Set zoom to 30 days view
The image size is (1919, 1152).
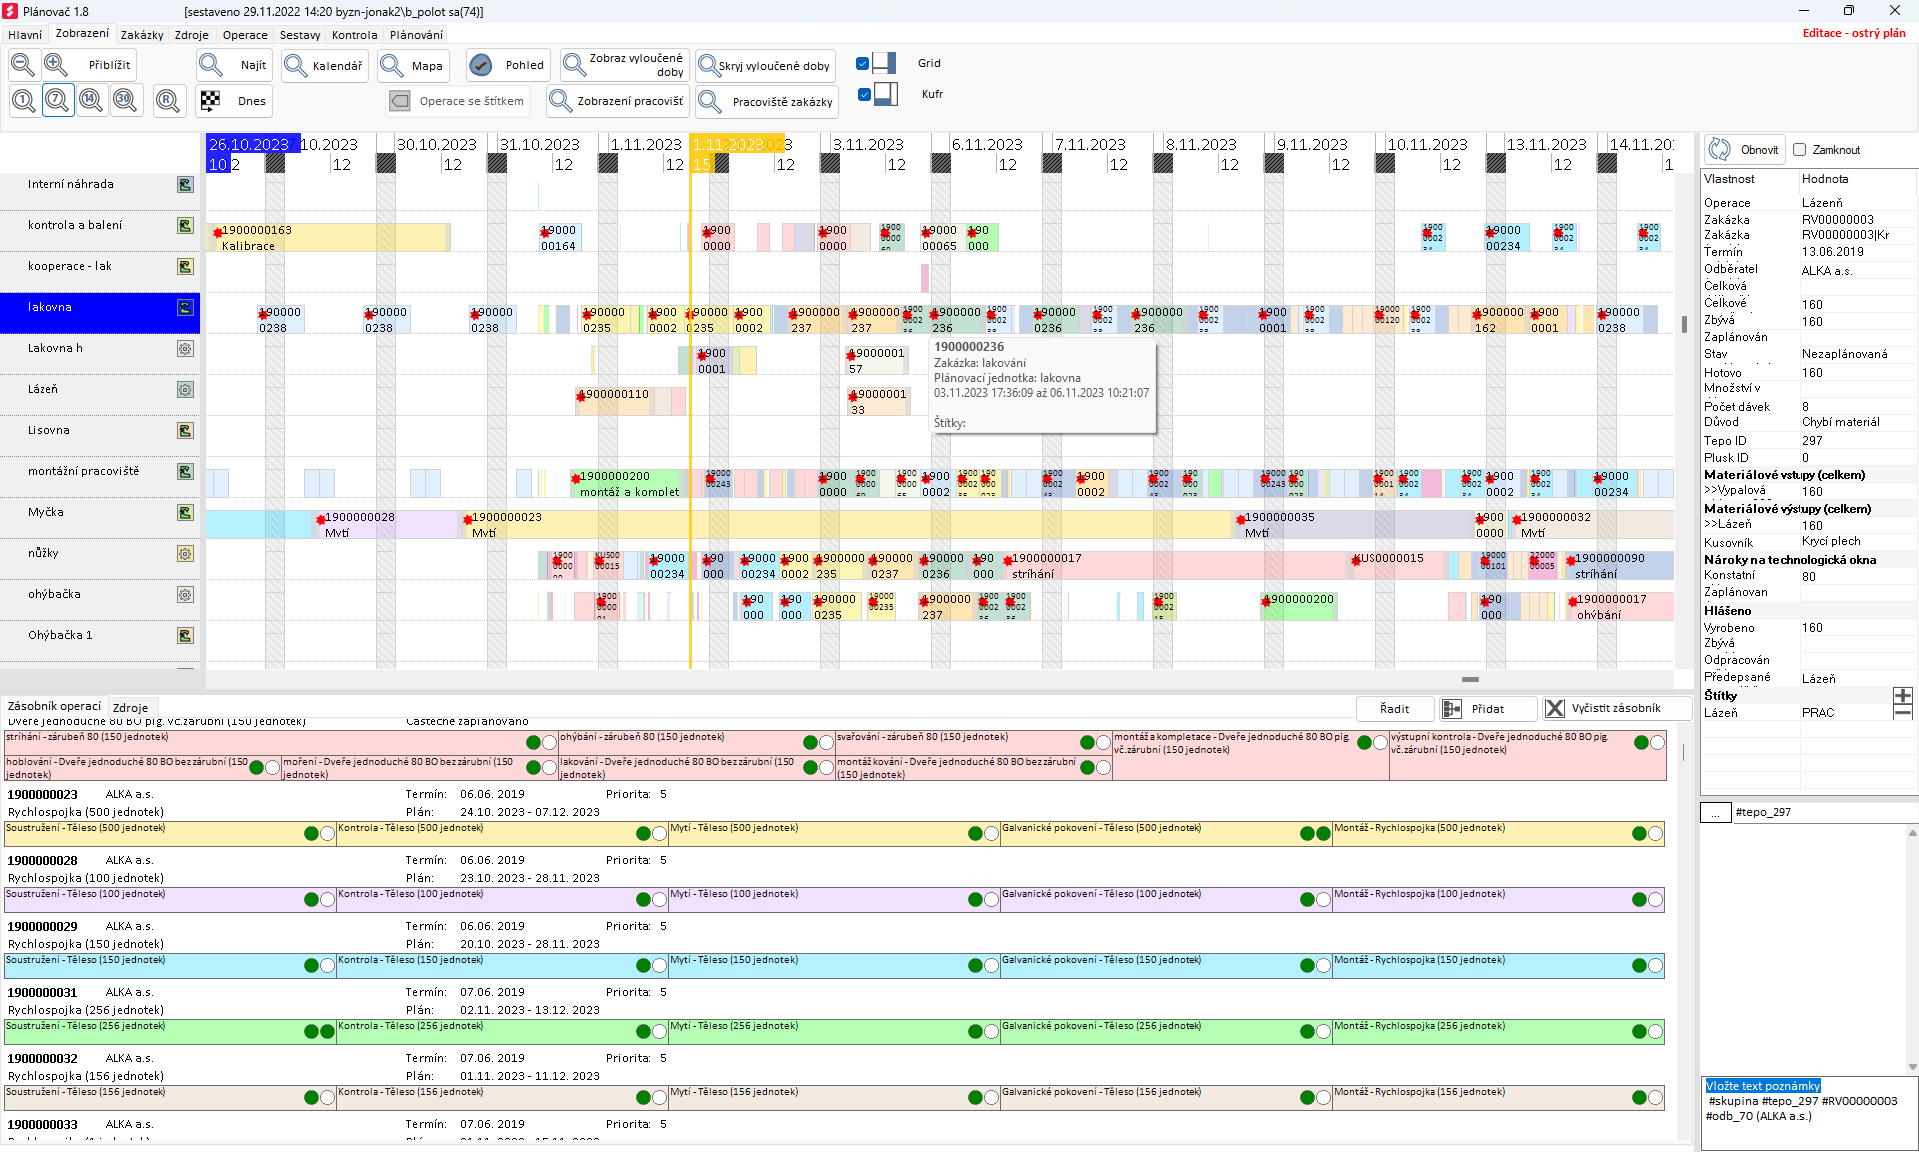[125, 100]
